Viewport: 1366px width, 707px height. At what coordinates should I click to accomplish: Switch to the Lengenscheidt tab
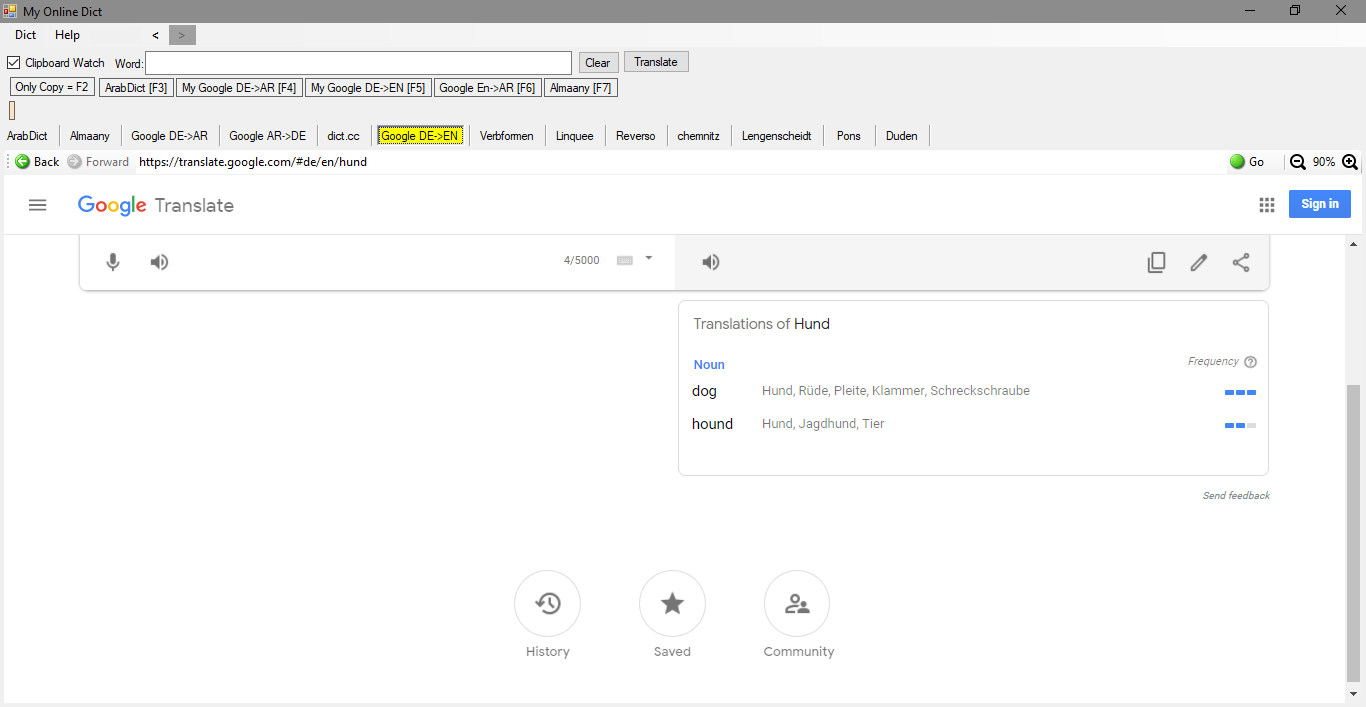[x=776, y=136]
